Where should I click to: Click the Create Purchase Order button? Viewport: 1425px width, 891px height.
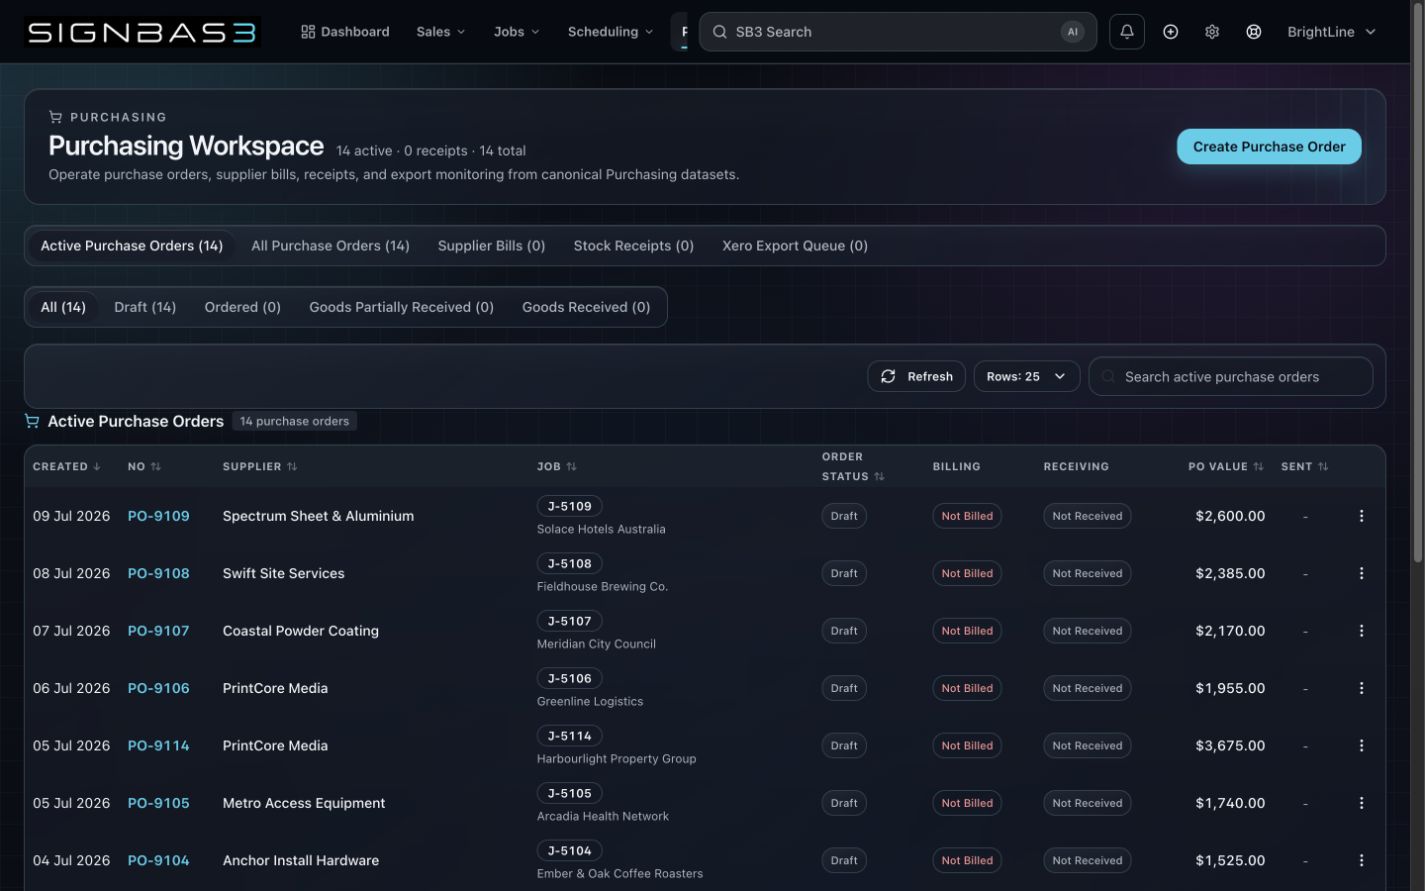tap(1269, 146)
